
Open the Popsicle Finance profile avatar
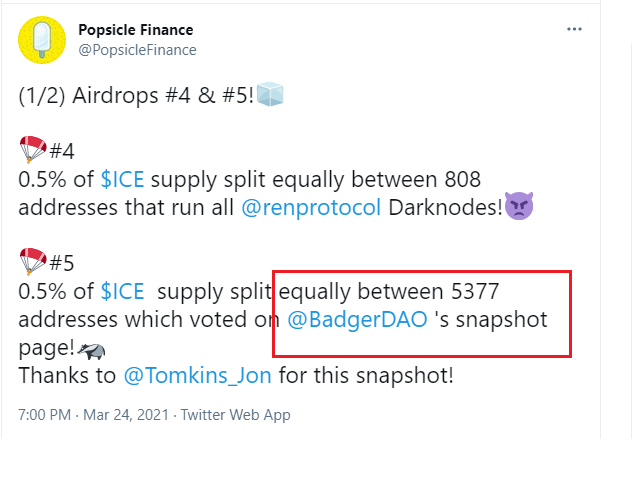click(x=39, y=40)
